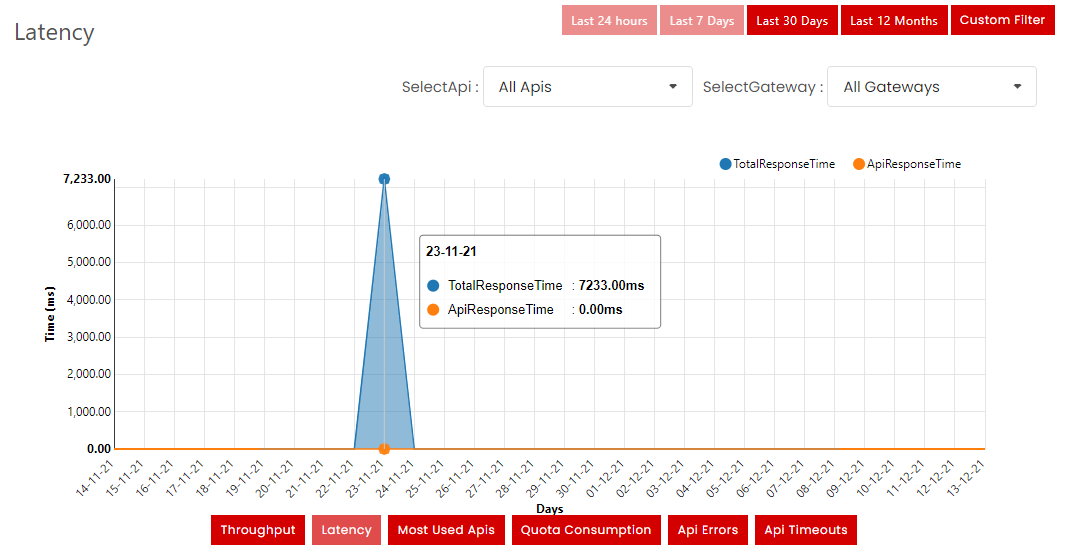Click the All Apis dropdown arrow
1065x557 pixels.
[x=673, y=87]
